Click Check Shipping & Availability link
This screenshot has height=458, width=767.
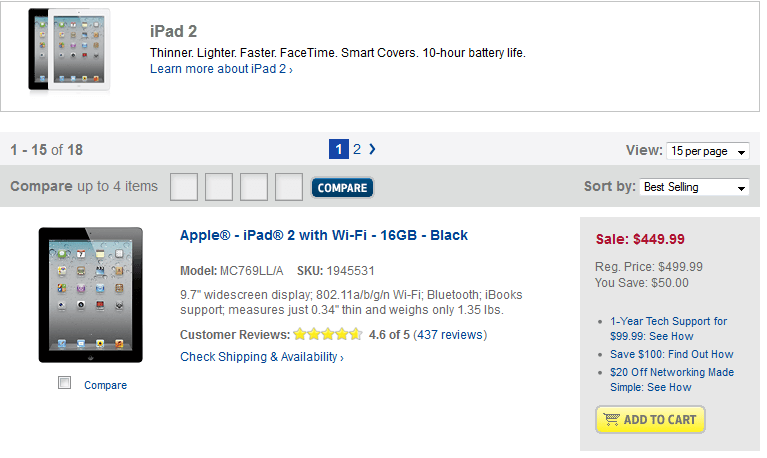point(261,357)
